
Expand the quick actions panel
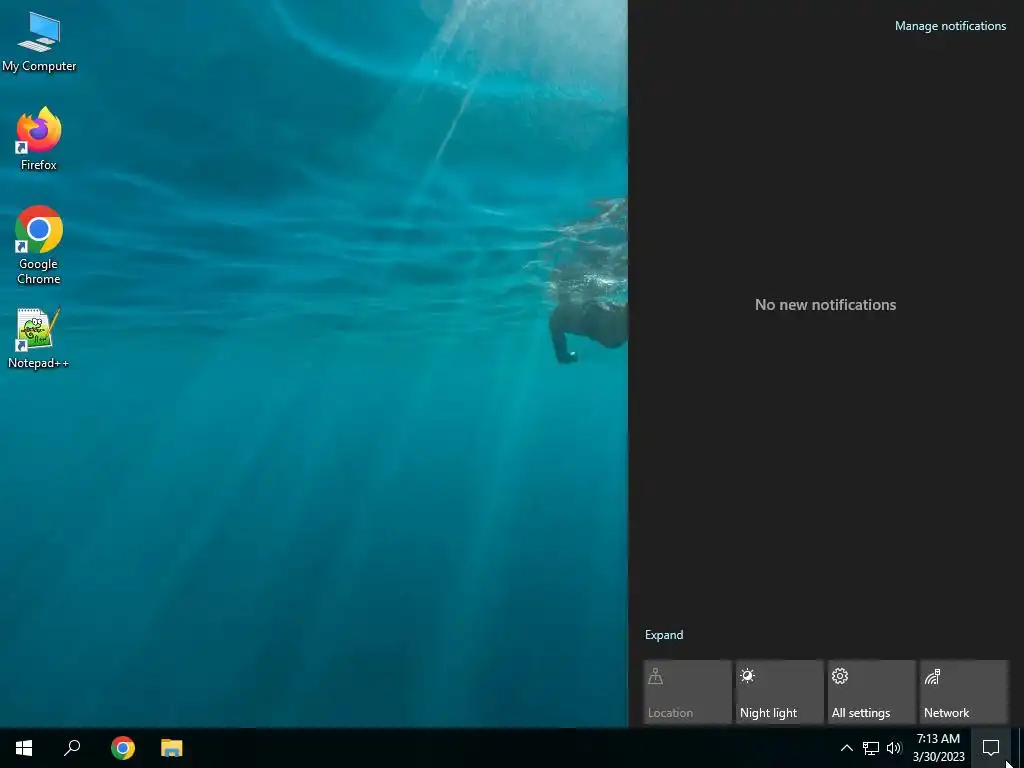tap(664, 635)
